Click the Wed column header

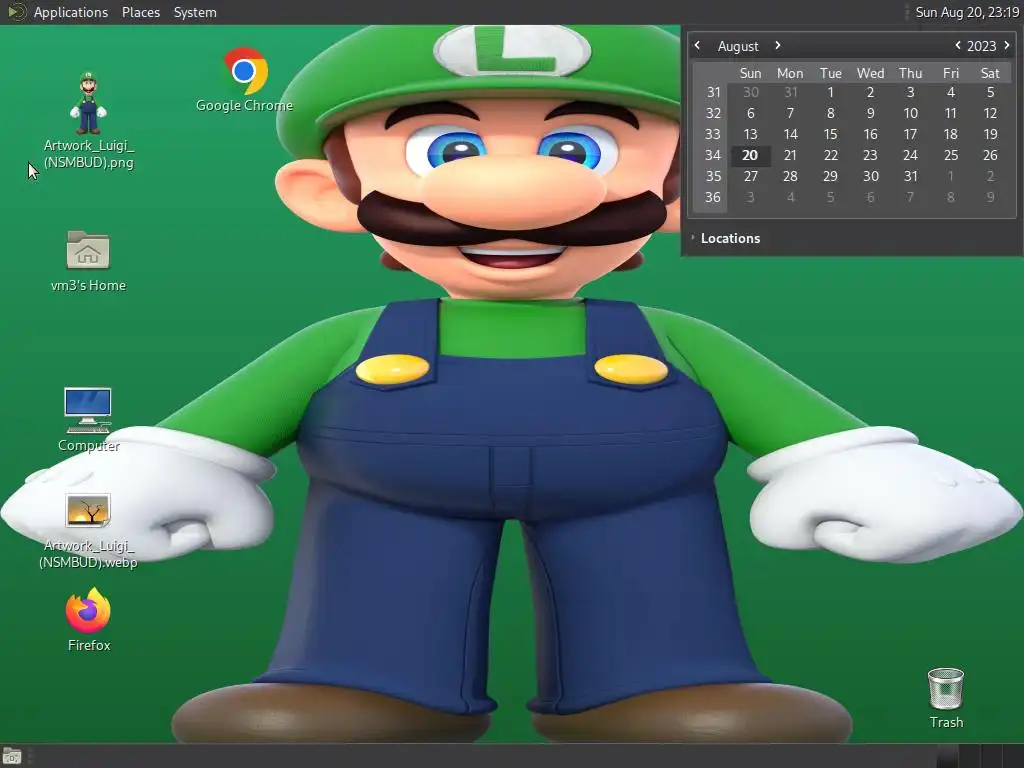click(x=870, y=73)
